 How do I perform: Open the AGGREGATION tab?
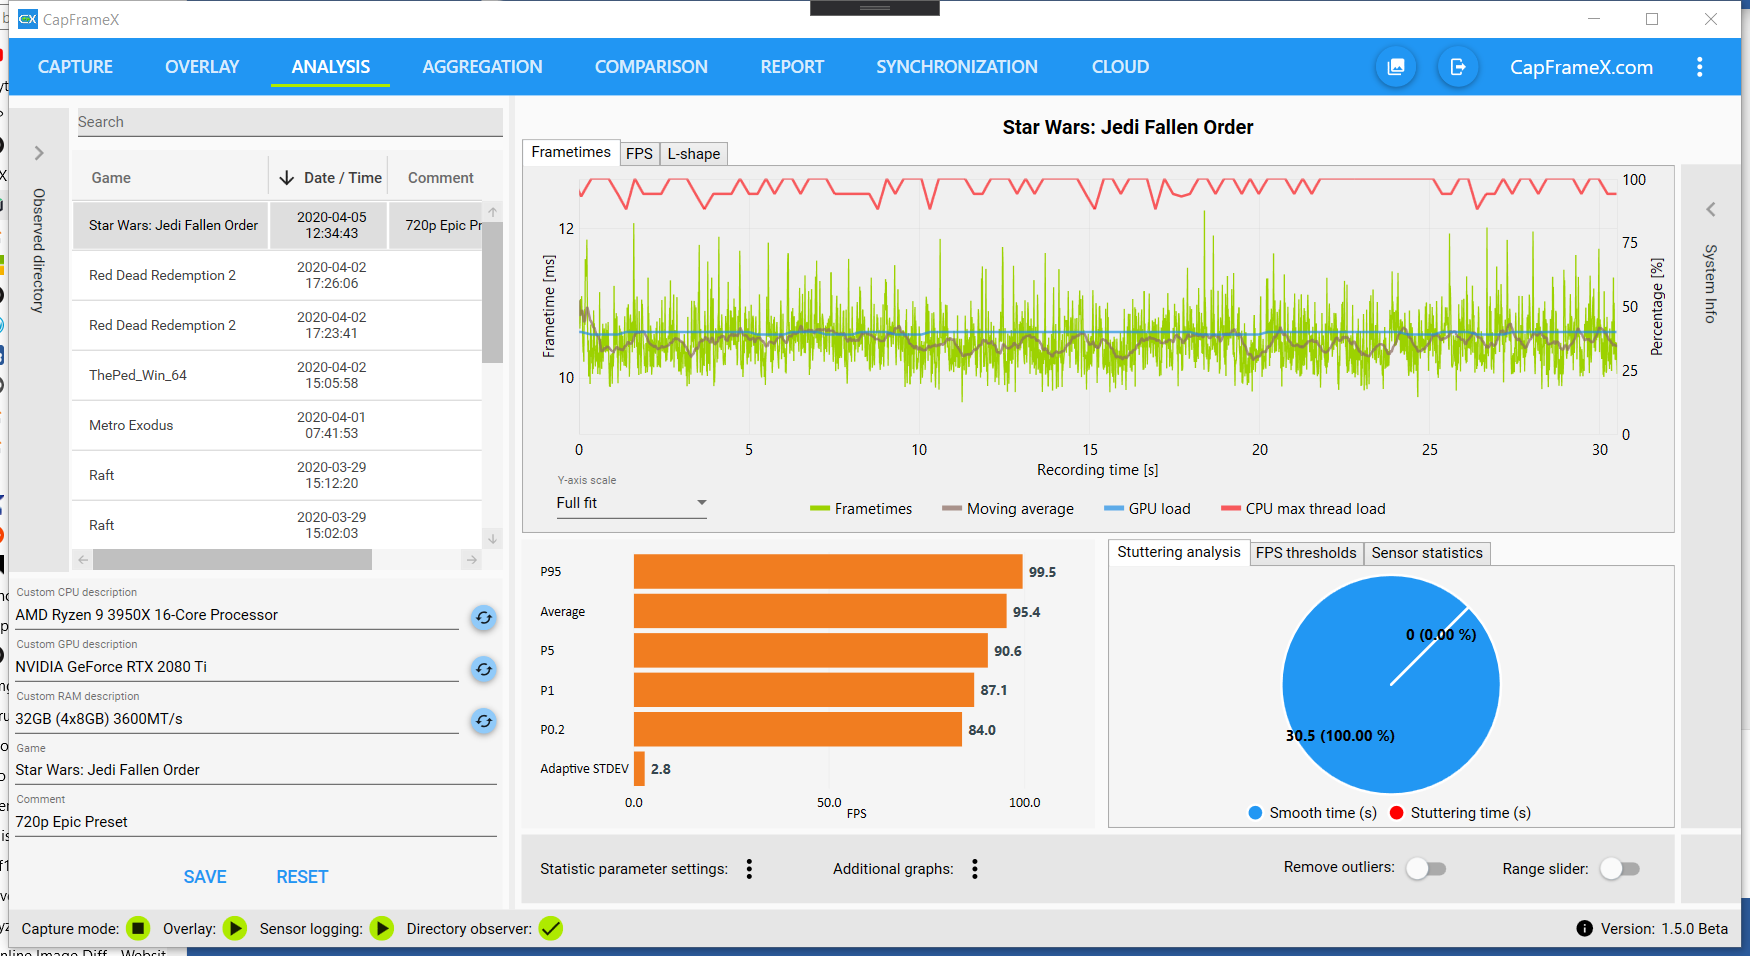pyautogui.click(x=482, y=67)
